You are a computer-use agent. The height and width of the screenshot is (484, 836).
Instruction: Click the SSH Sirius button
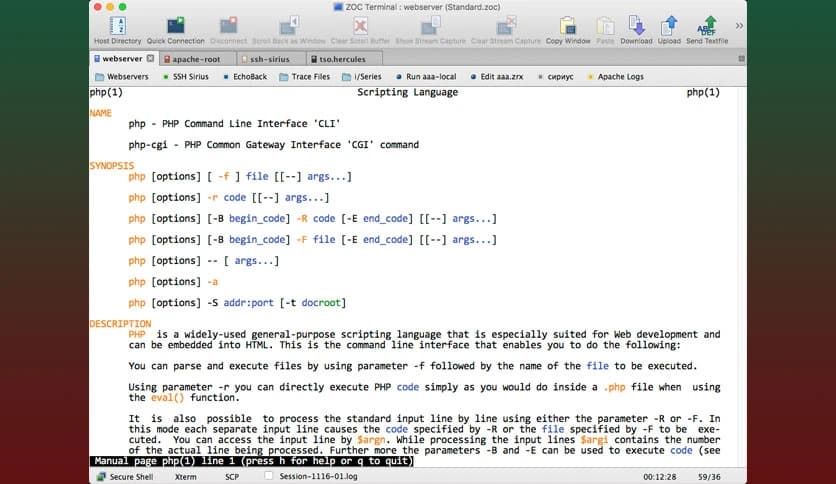186,76
